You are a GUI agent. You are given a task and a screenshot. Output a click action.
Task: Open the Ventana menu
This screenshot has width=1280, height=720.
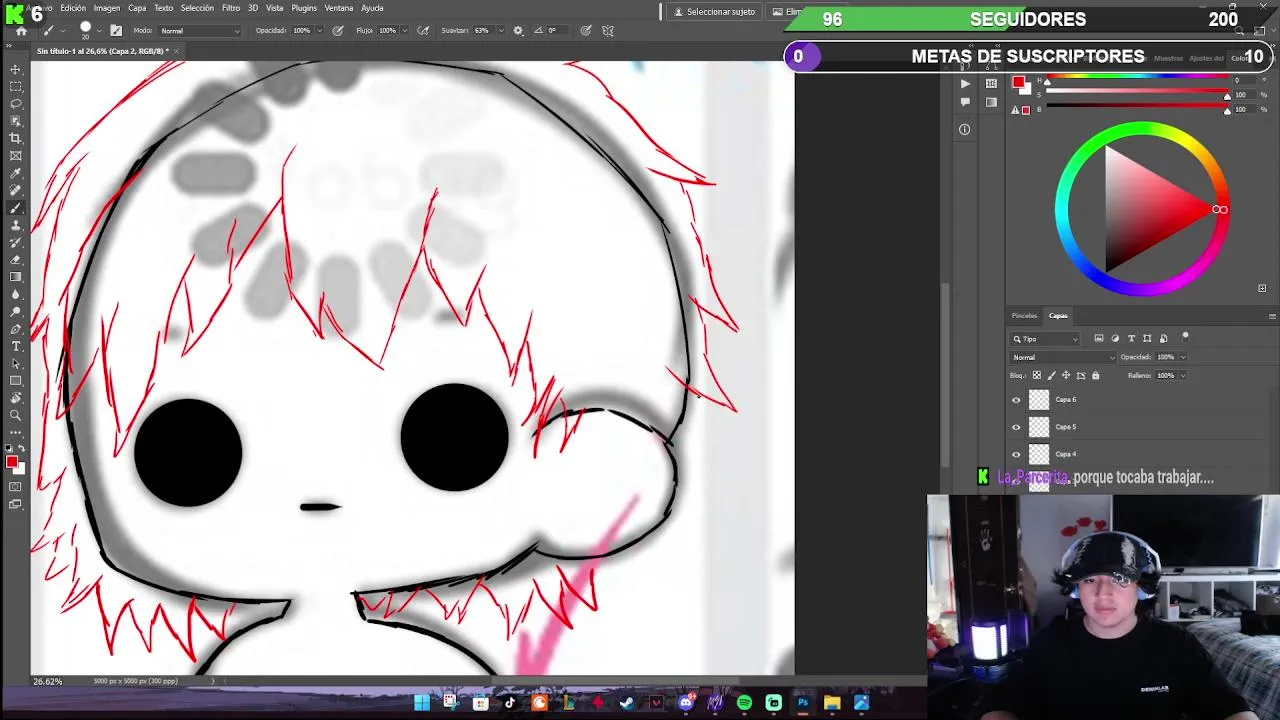[x=339, y=8]
